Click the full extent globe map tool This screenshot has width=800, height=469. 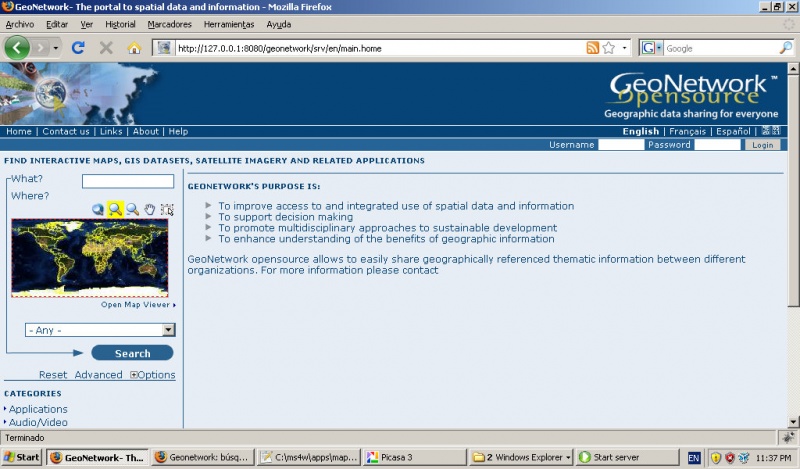pos(98,209)
